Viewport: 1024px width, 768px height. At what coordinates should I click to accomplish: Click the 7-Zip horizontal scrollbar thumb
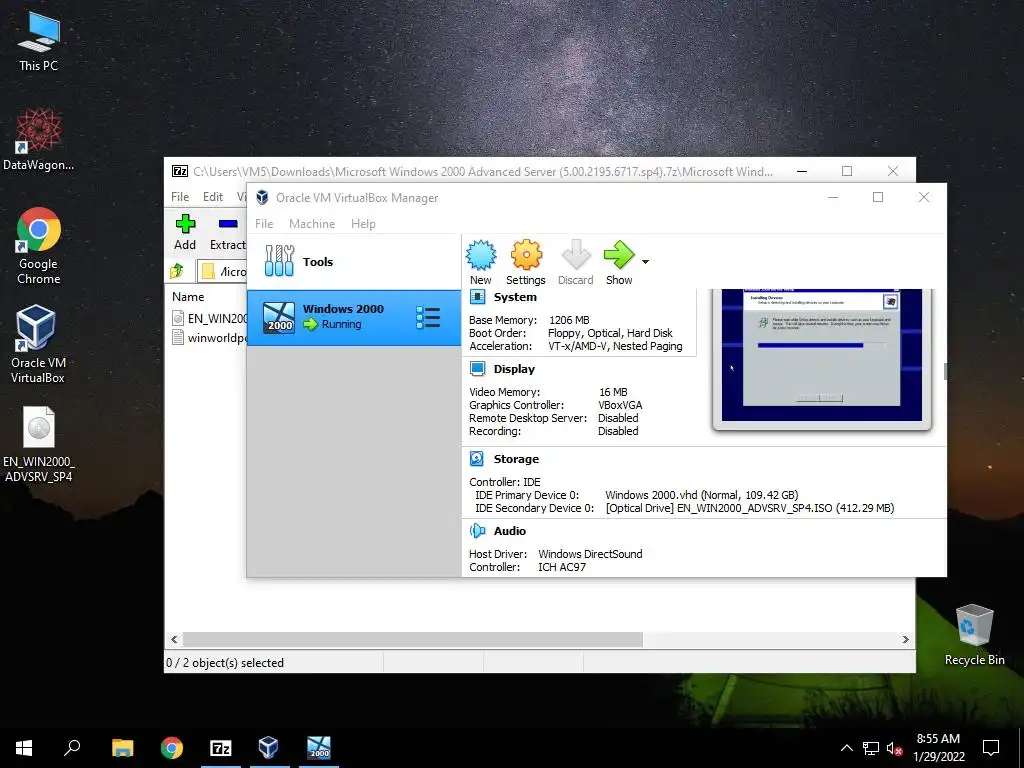(x=412, y=639)
